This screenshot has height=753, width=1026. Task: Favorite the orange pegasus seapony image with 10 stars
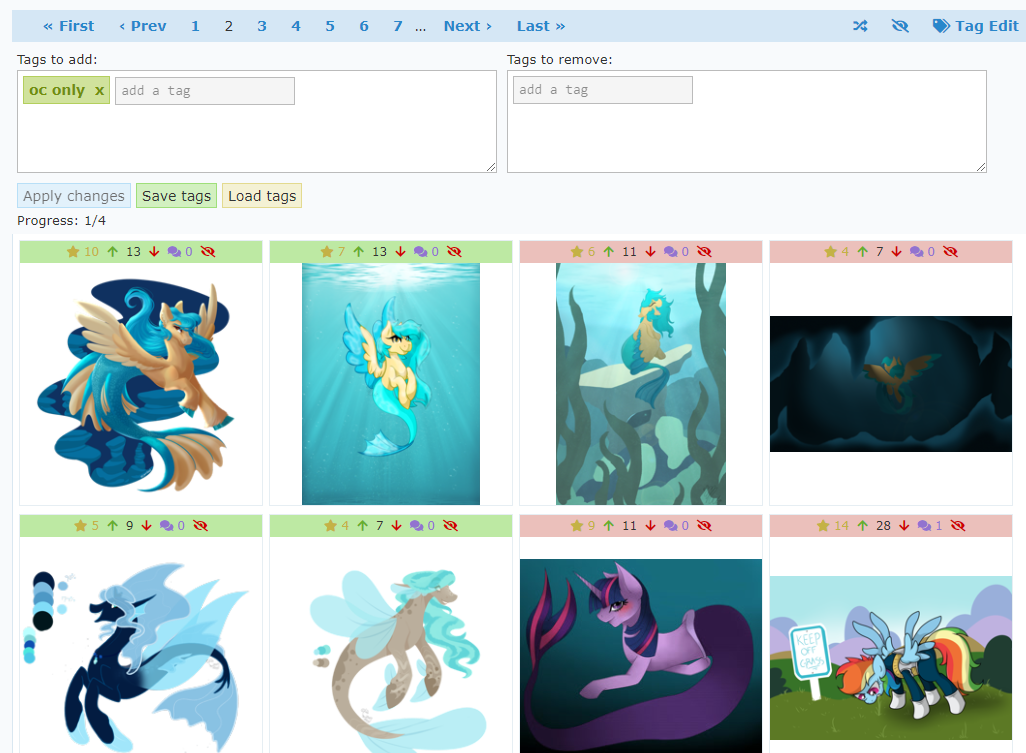point(73,252)
